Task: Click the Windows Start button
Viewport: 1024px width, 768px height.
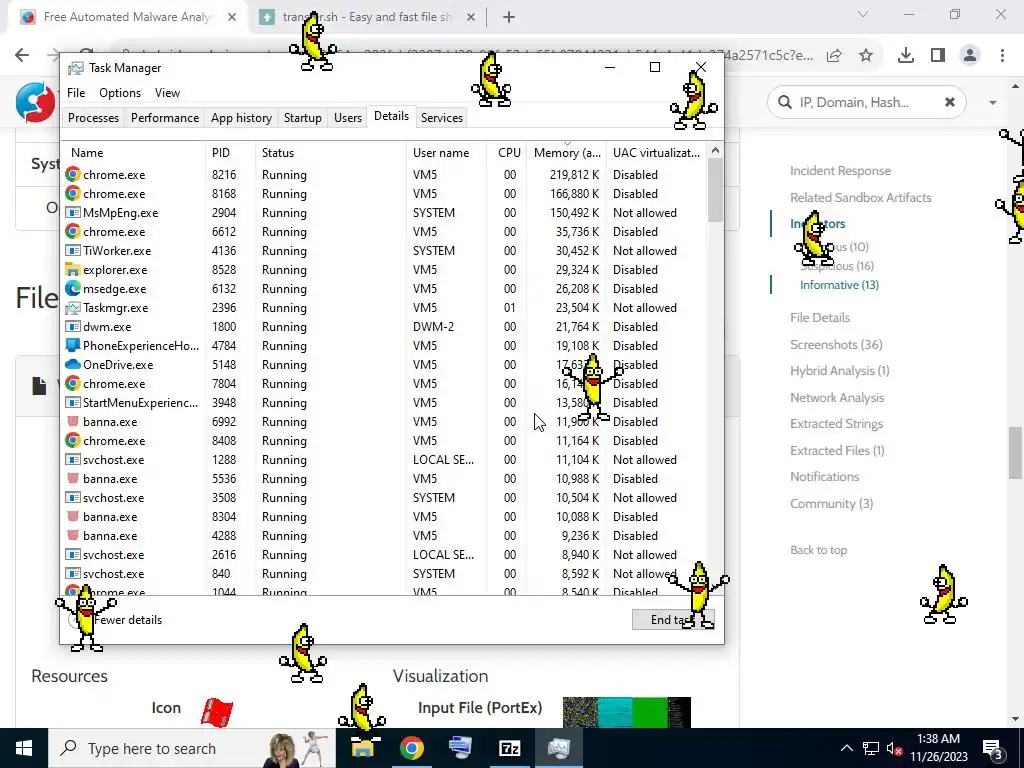Action: pyautogui.click(x=24, y=748)
